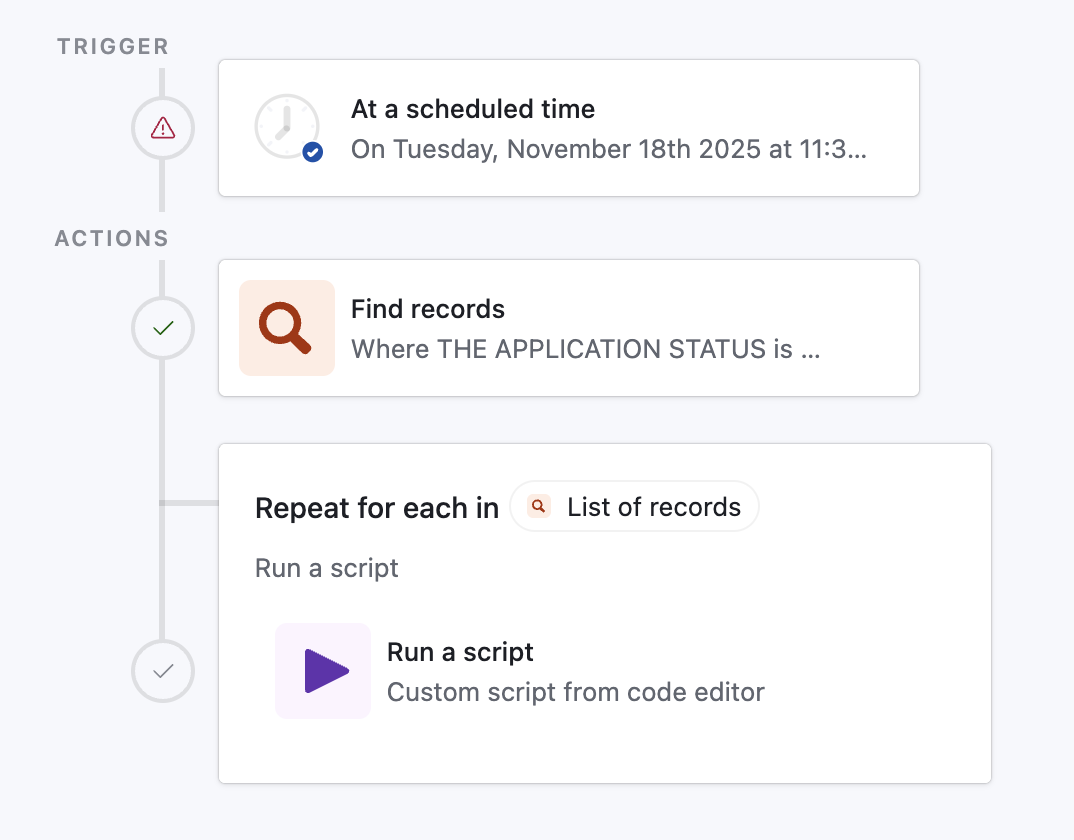
Task: Open the List of records selector
Action: pos(634,506)
